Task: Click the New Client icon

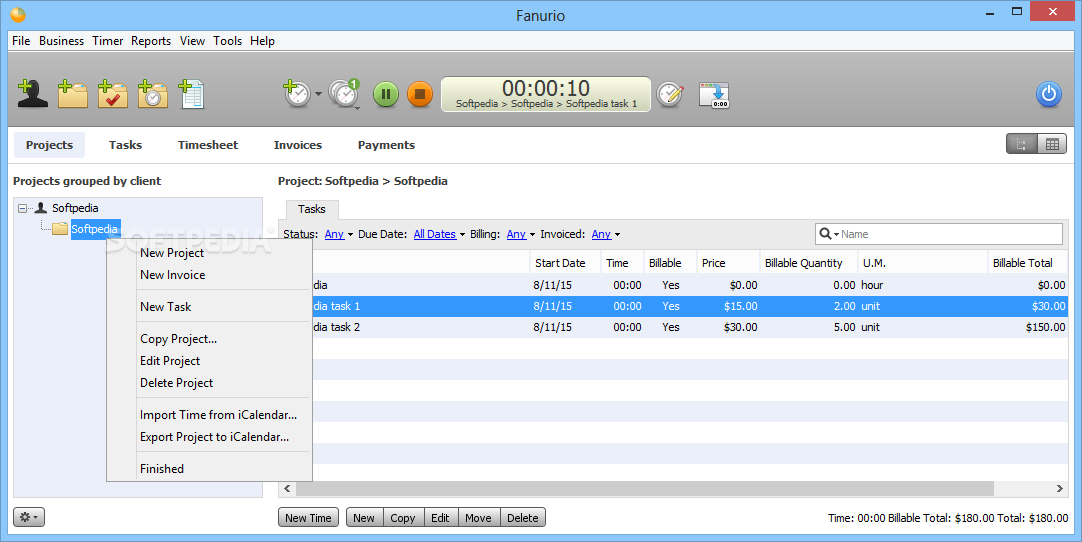Action: pyautogui.click(x=32, y=94)
